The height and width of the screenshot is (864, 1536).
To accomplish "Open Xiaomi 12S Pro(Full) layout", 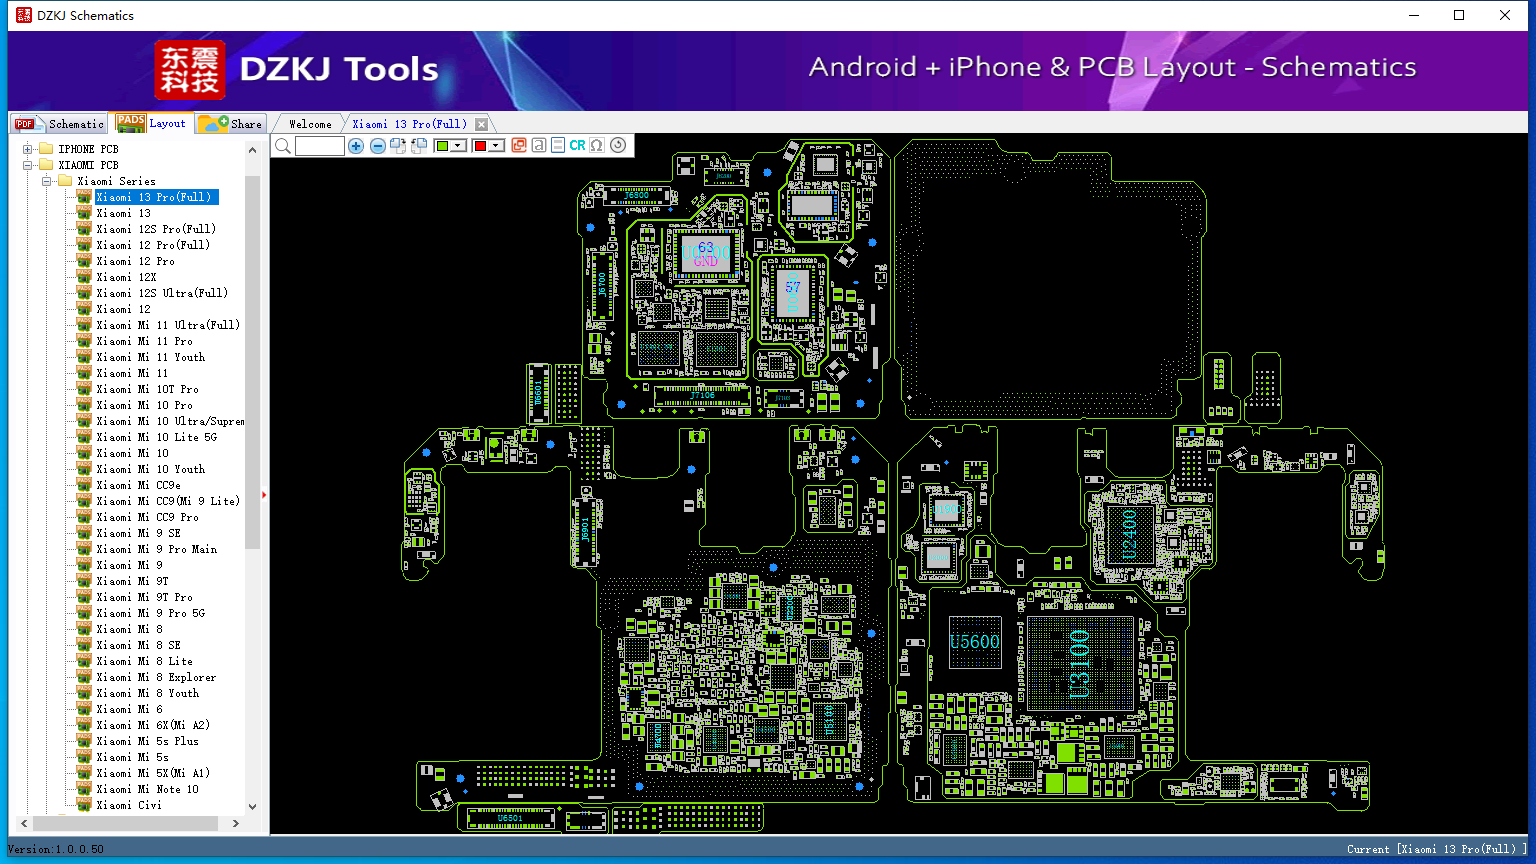I will (156, 229).
